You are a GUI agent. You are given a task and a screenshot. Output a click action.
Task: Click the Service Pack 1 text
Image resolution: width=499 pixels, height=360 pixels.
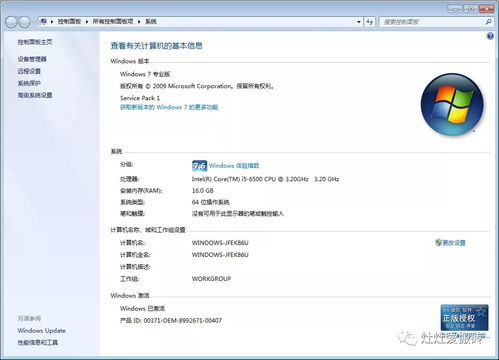click(x=140, y=98)
